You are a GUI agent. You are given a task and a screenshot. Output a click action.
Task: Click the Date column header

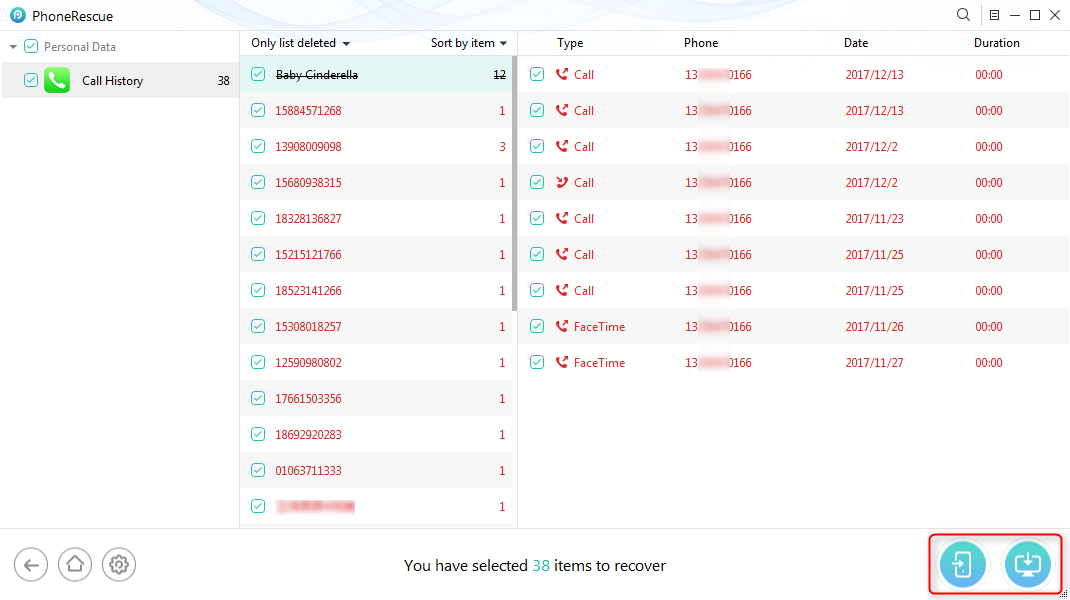pyautogui.click(x=856, y=43)
